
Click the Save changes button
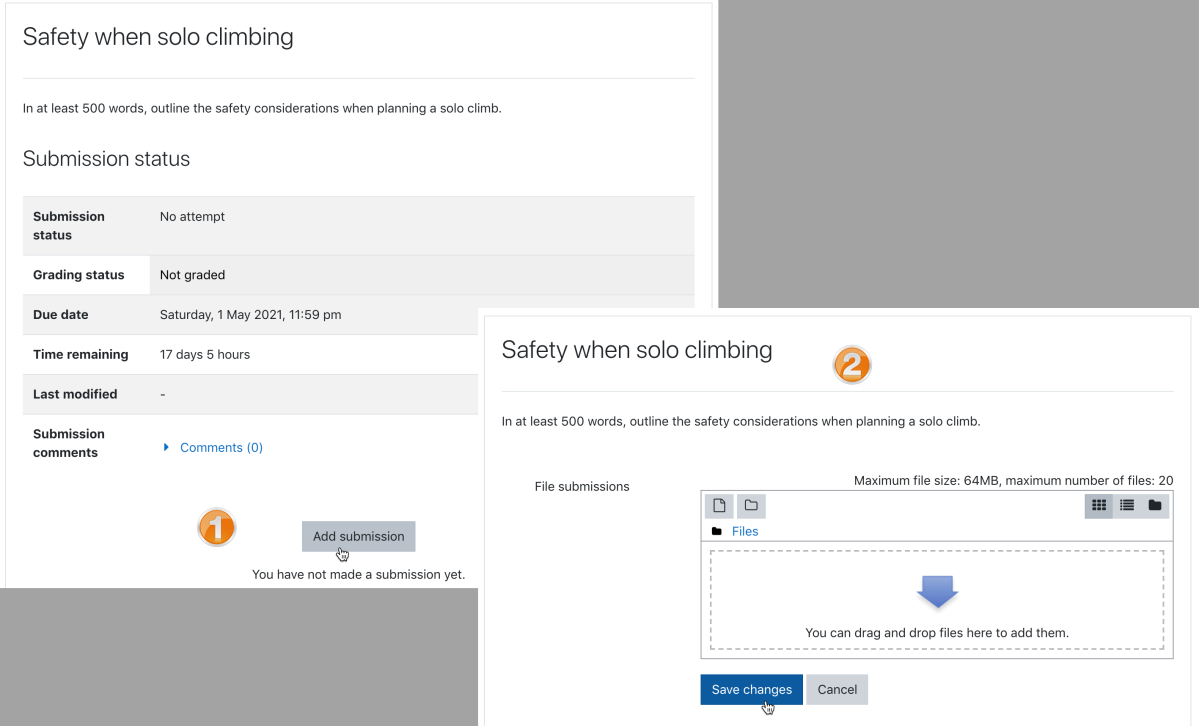(x=752, y=689)
